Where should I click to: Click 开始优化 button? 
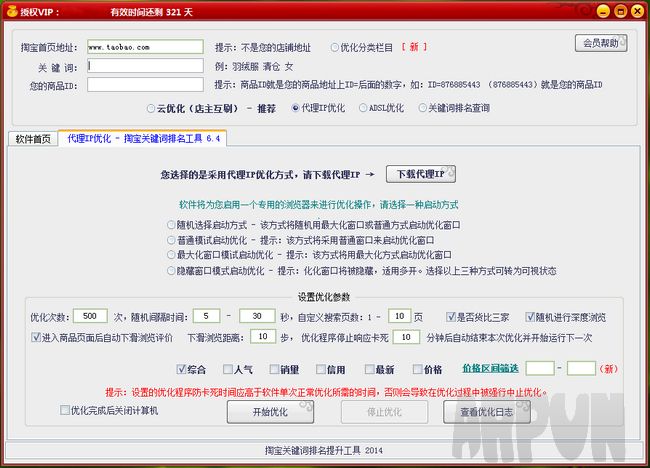pyautogui.click(x=270, y=412)
